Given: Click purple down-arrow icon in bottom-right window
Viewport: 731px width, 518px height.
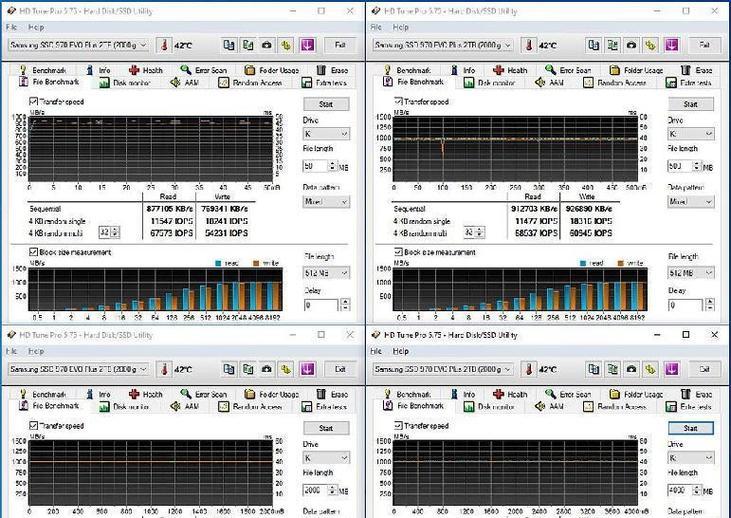Looking at the screenshot, I should pyautogui.click(x=671, y=369).
